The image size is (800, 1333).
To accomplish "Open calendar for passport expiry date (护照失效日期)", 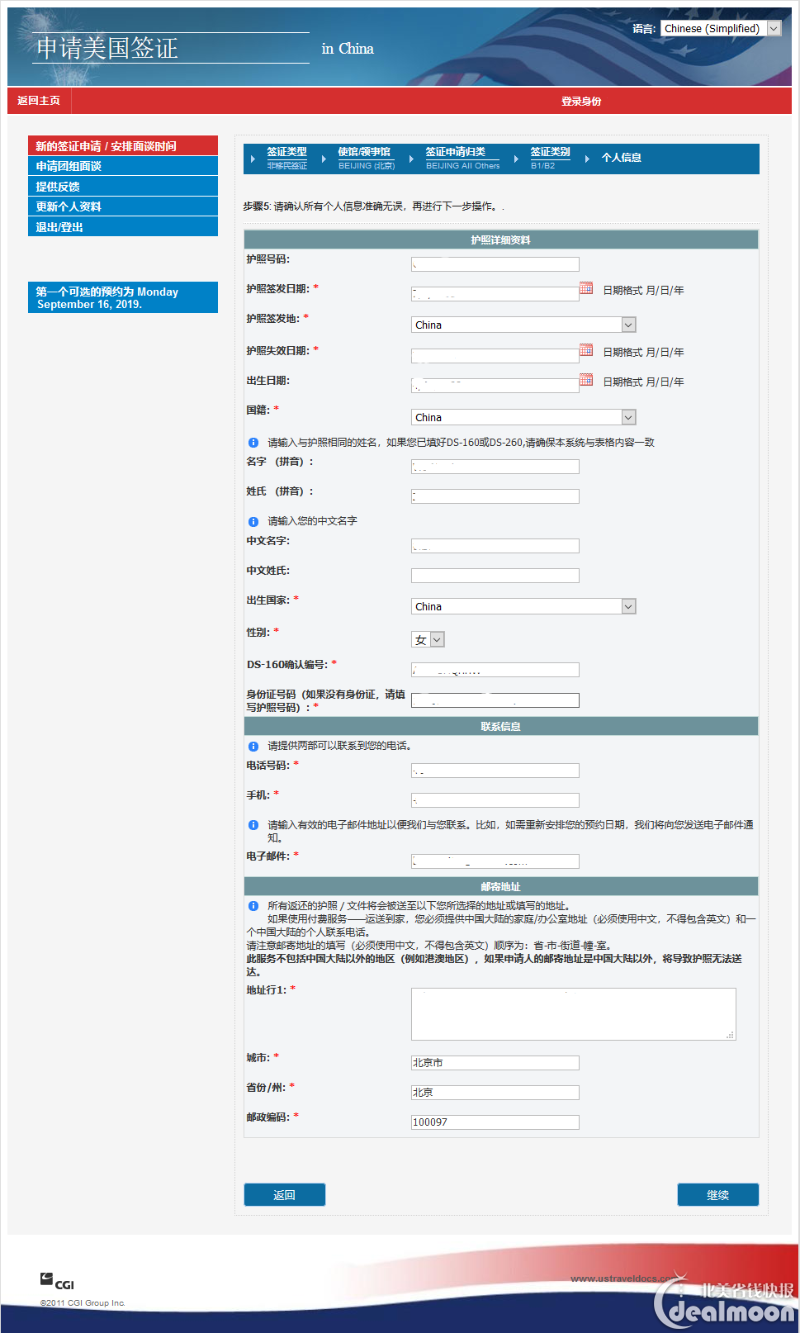I will coord(587,351).
